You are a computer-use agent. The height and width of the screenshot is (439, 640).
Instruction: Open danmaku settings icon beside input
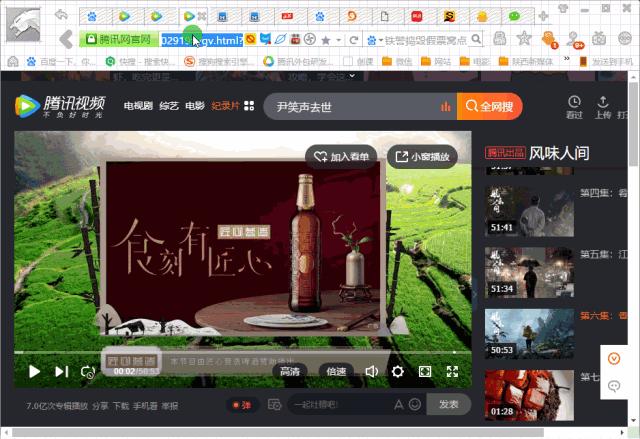(x=274, y=405)
